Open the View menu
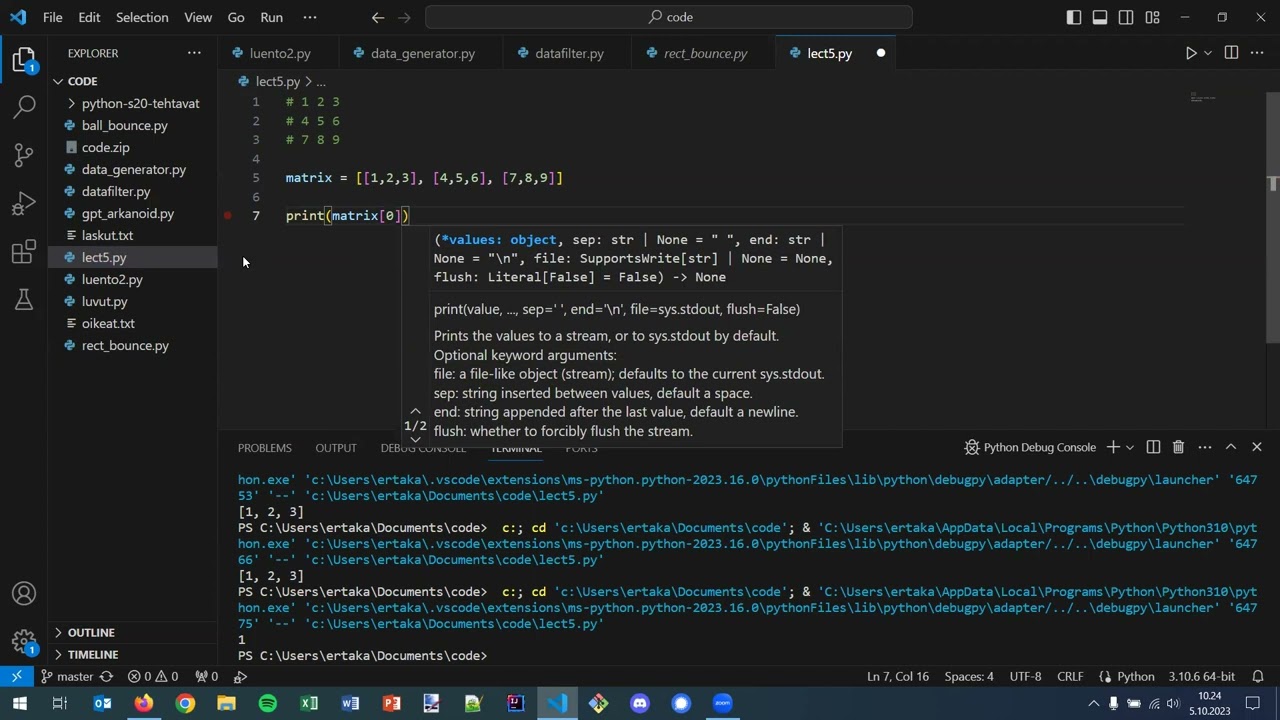Viewport: 1280px width, 720px height. coord(198,17)
